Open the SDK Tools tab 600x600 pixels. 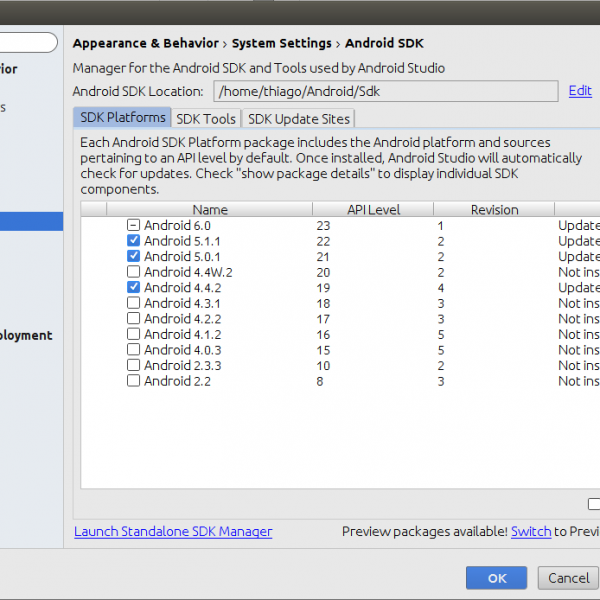pos(206,119)
